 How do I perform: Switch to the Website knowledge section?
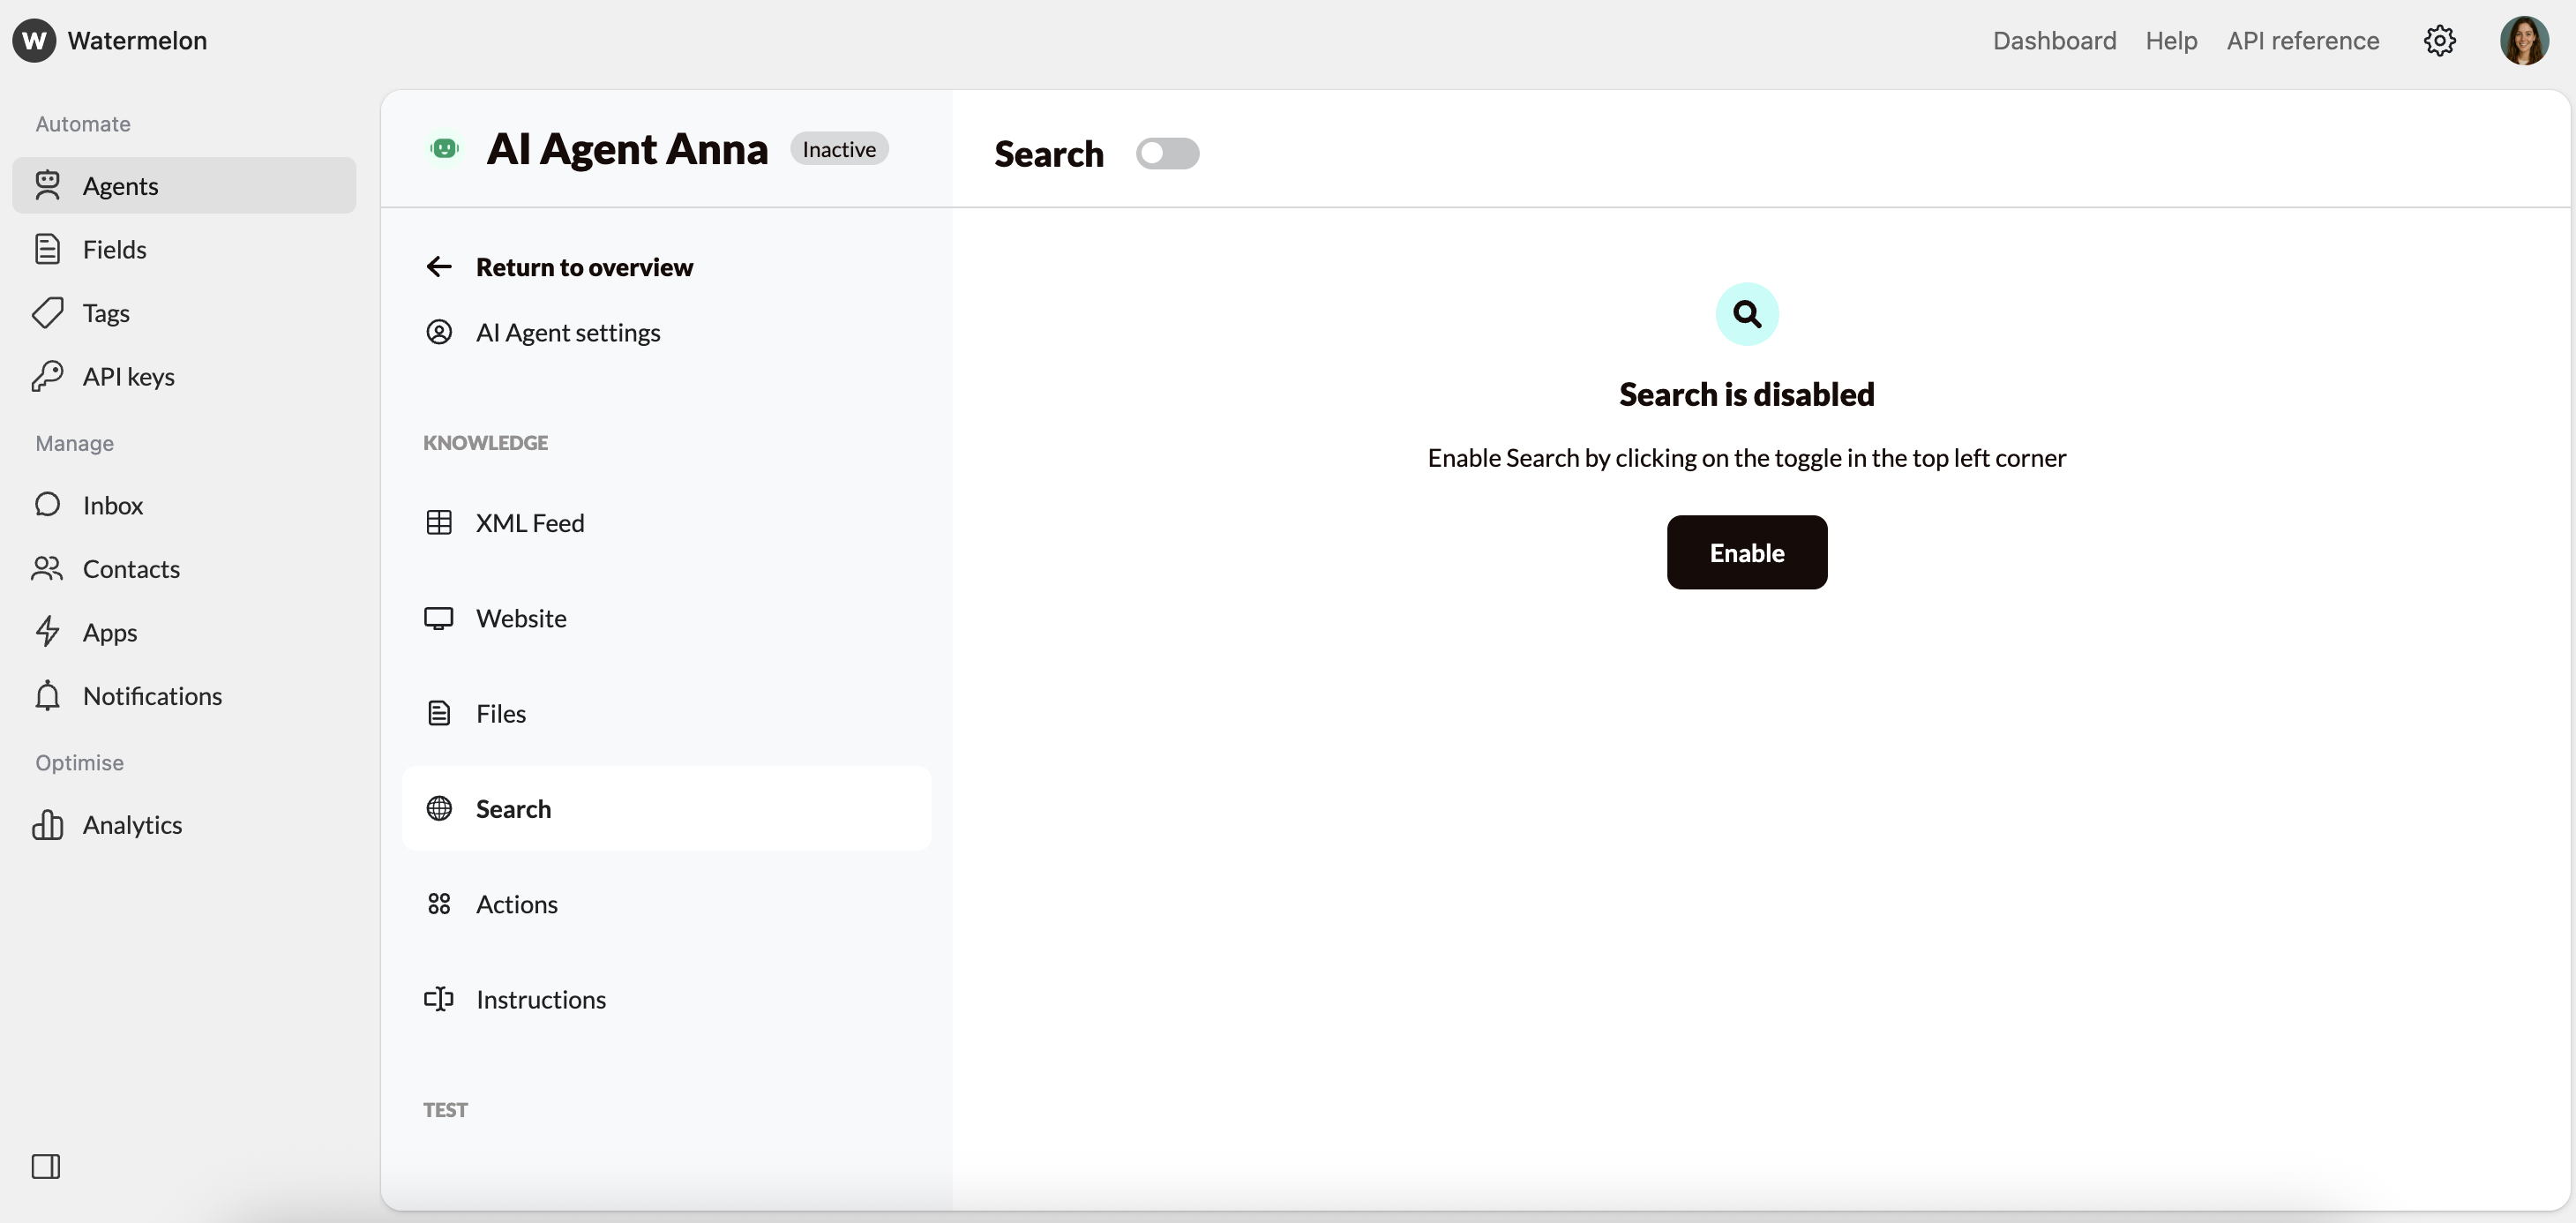[x=522, y=618]
